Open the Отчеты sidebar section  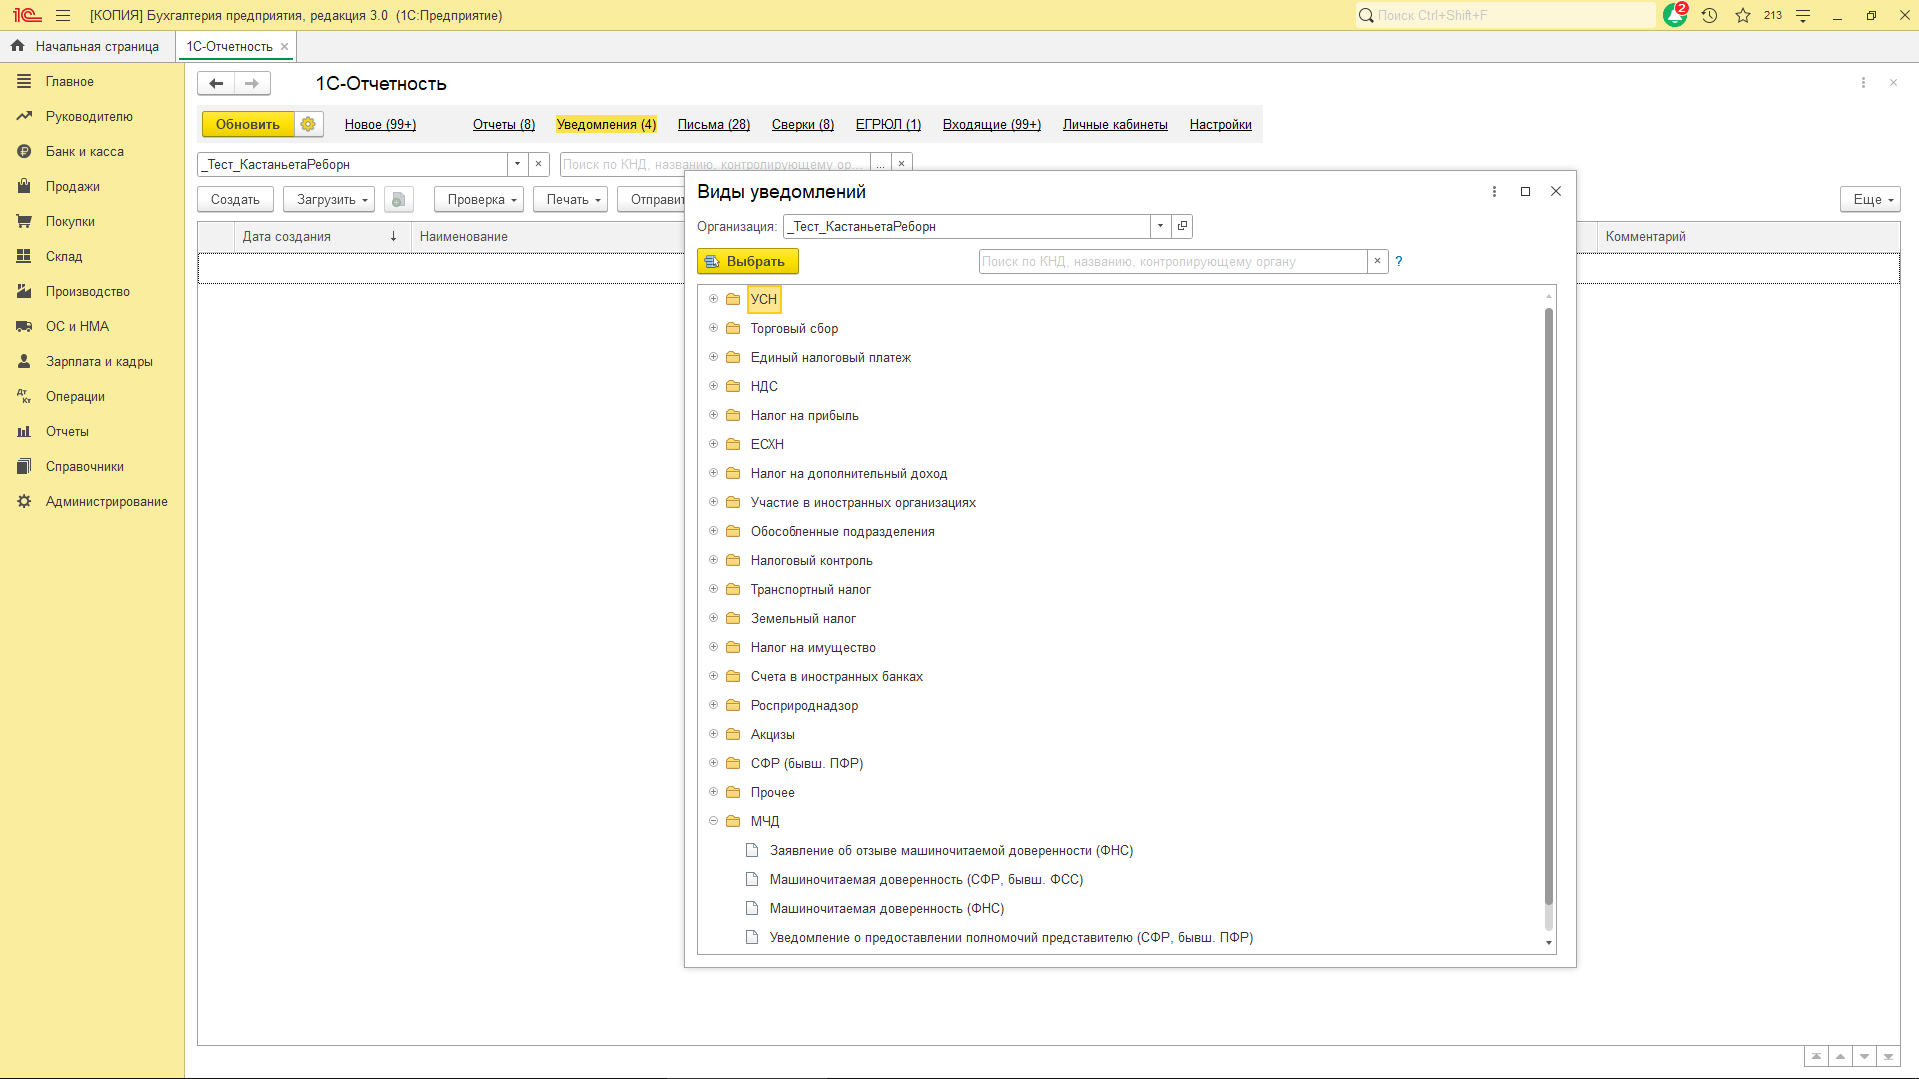click(67, 431)
